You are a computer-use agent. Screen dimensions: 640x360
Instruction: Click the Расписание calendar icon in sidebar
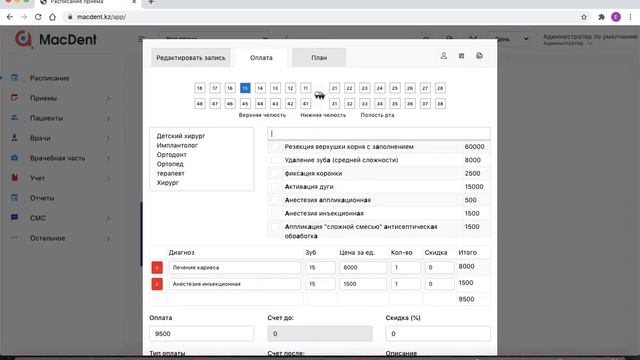tap(14, 78)
